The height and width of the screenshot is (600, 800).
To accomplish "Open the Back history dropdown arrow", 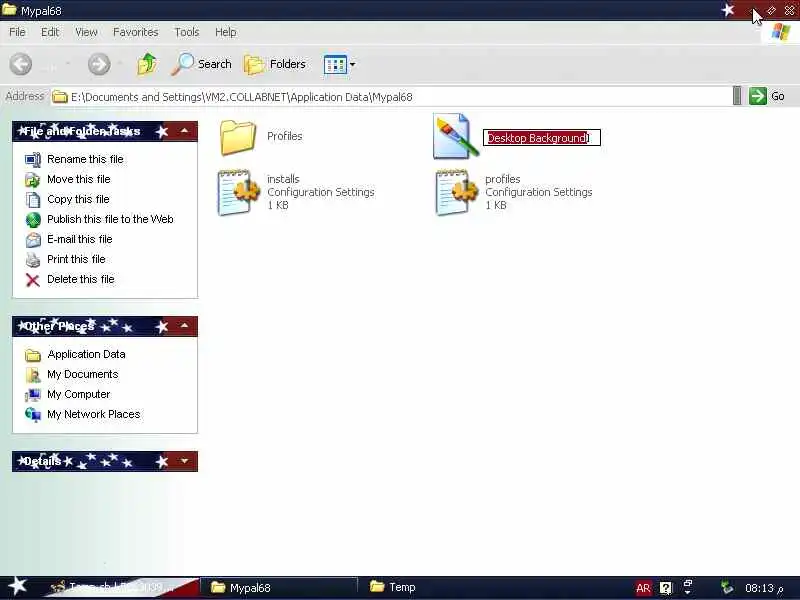I will [x=67, y=64].
